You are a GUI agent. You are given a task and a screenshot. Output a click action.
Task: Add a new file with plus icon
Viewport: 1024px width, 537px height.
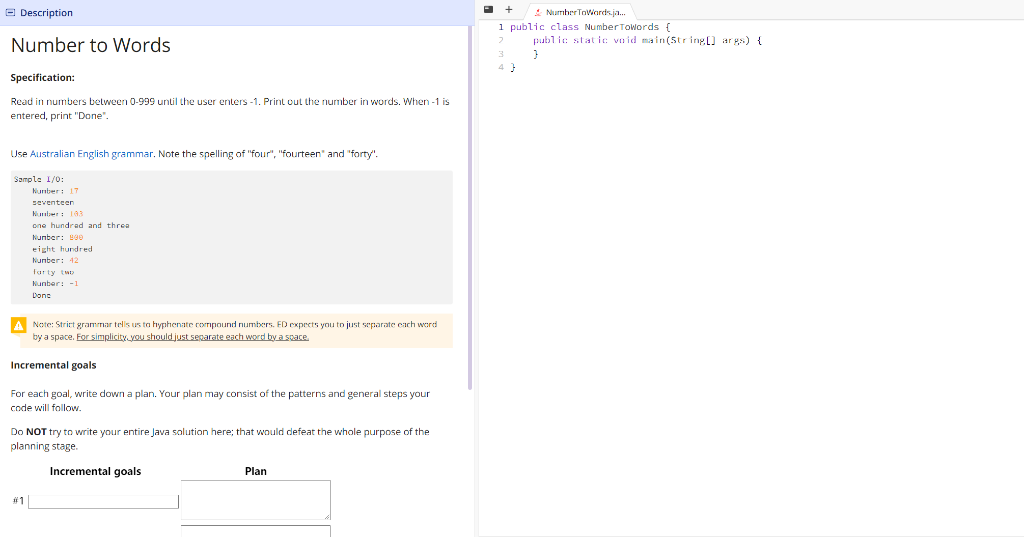(509, 9)
